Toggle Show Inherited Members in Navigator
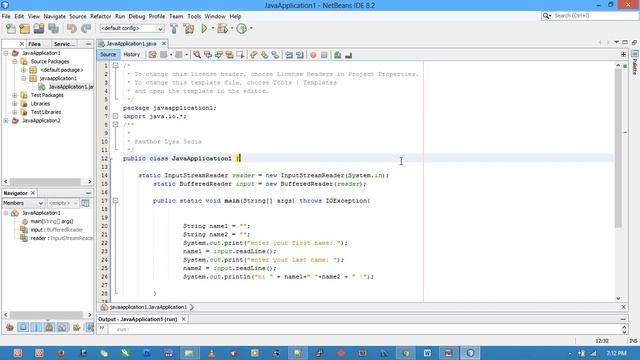The width and height of the screenshot is (640, 360). click(x=10, y=327)
